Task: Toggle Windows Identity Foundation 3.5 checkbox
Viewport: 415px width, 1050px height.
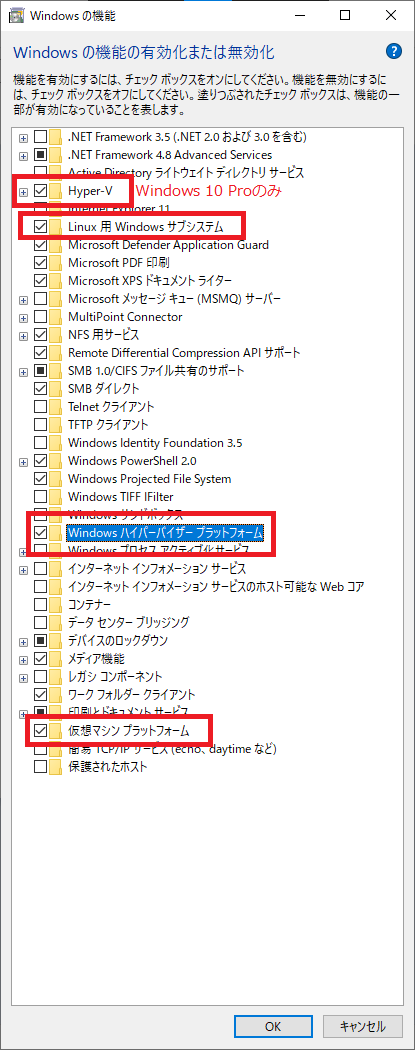Action: (x=40, y=443)
